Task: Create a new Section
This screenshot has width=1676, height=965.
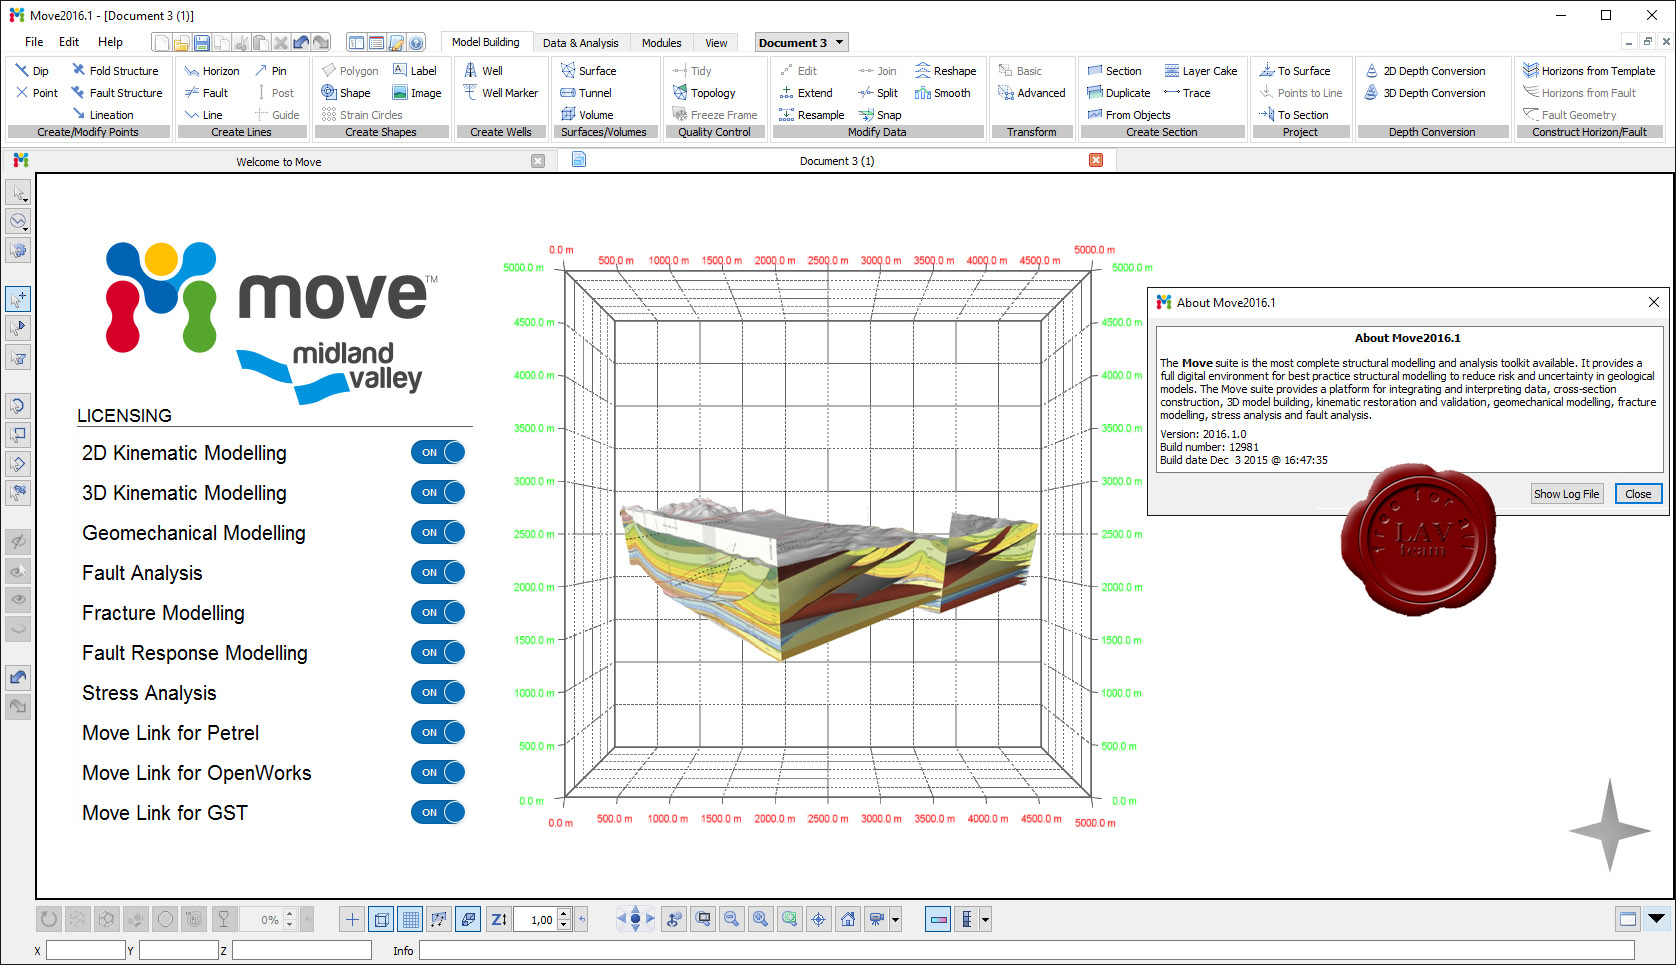Action: [1114, 71]
